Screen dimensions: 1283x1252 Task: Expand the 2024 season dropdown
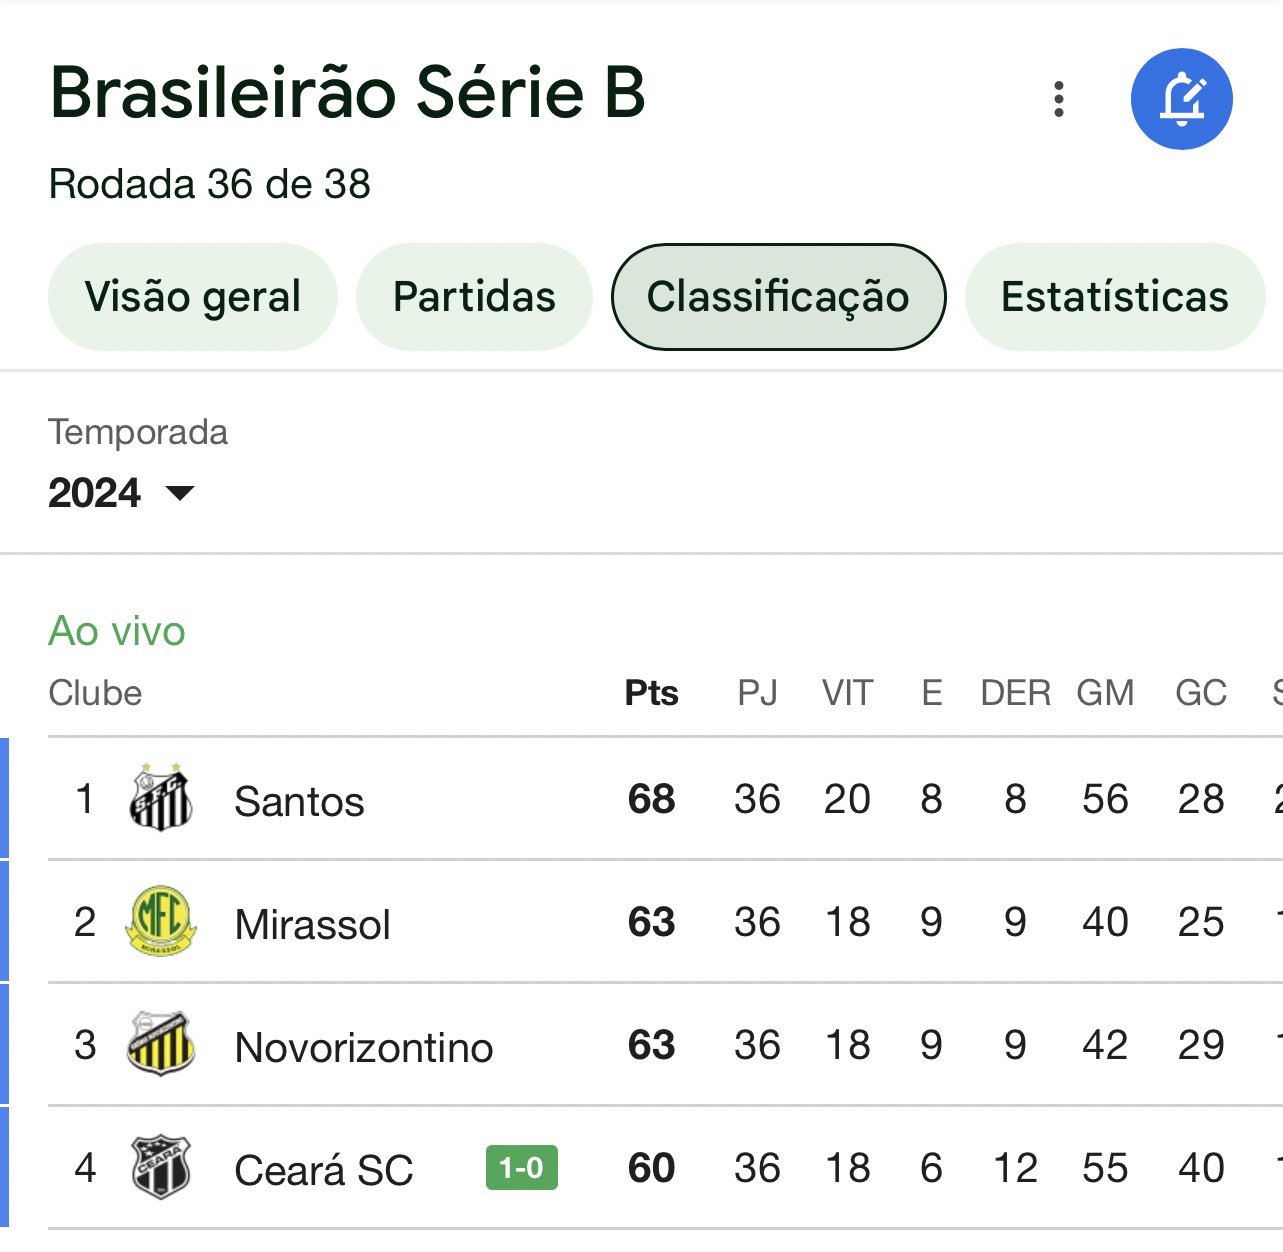click(121, 493)
